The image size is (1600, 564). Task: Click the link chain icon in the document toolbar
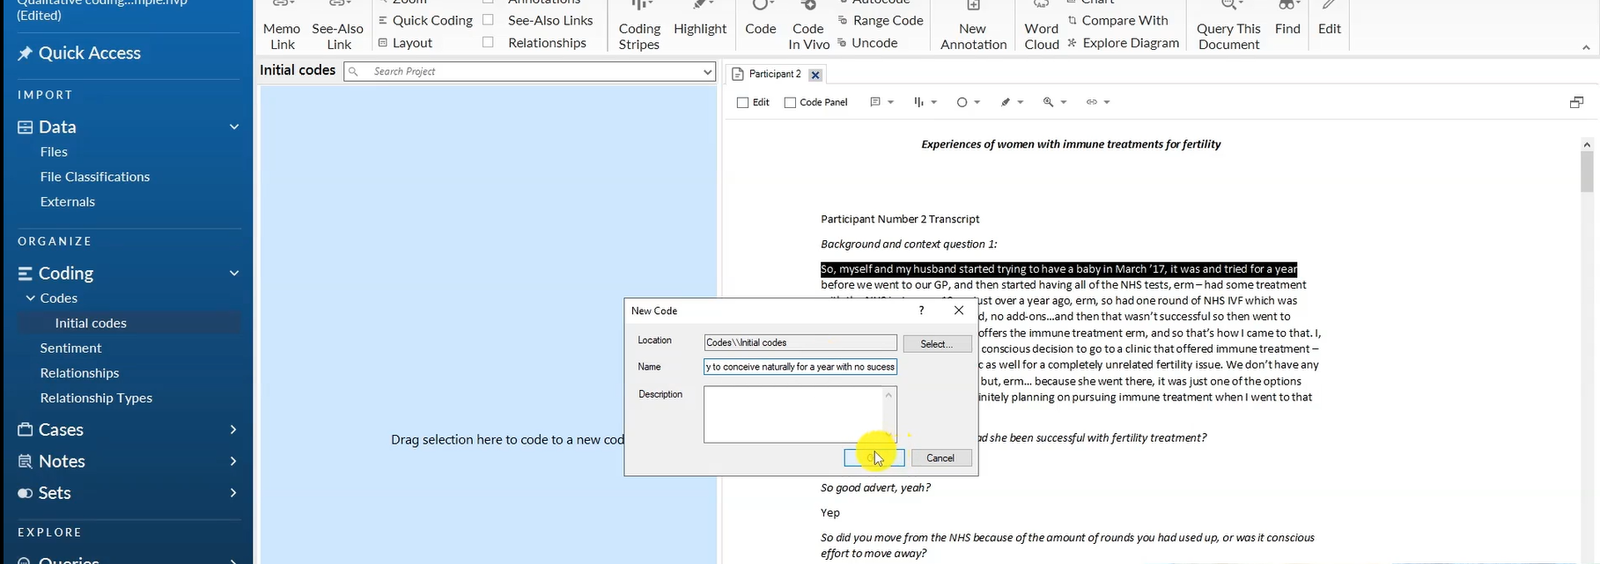pos(1092,102)
